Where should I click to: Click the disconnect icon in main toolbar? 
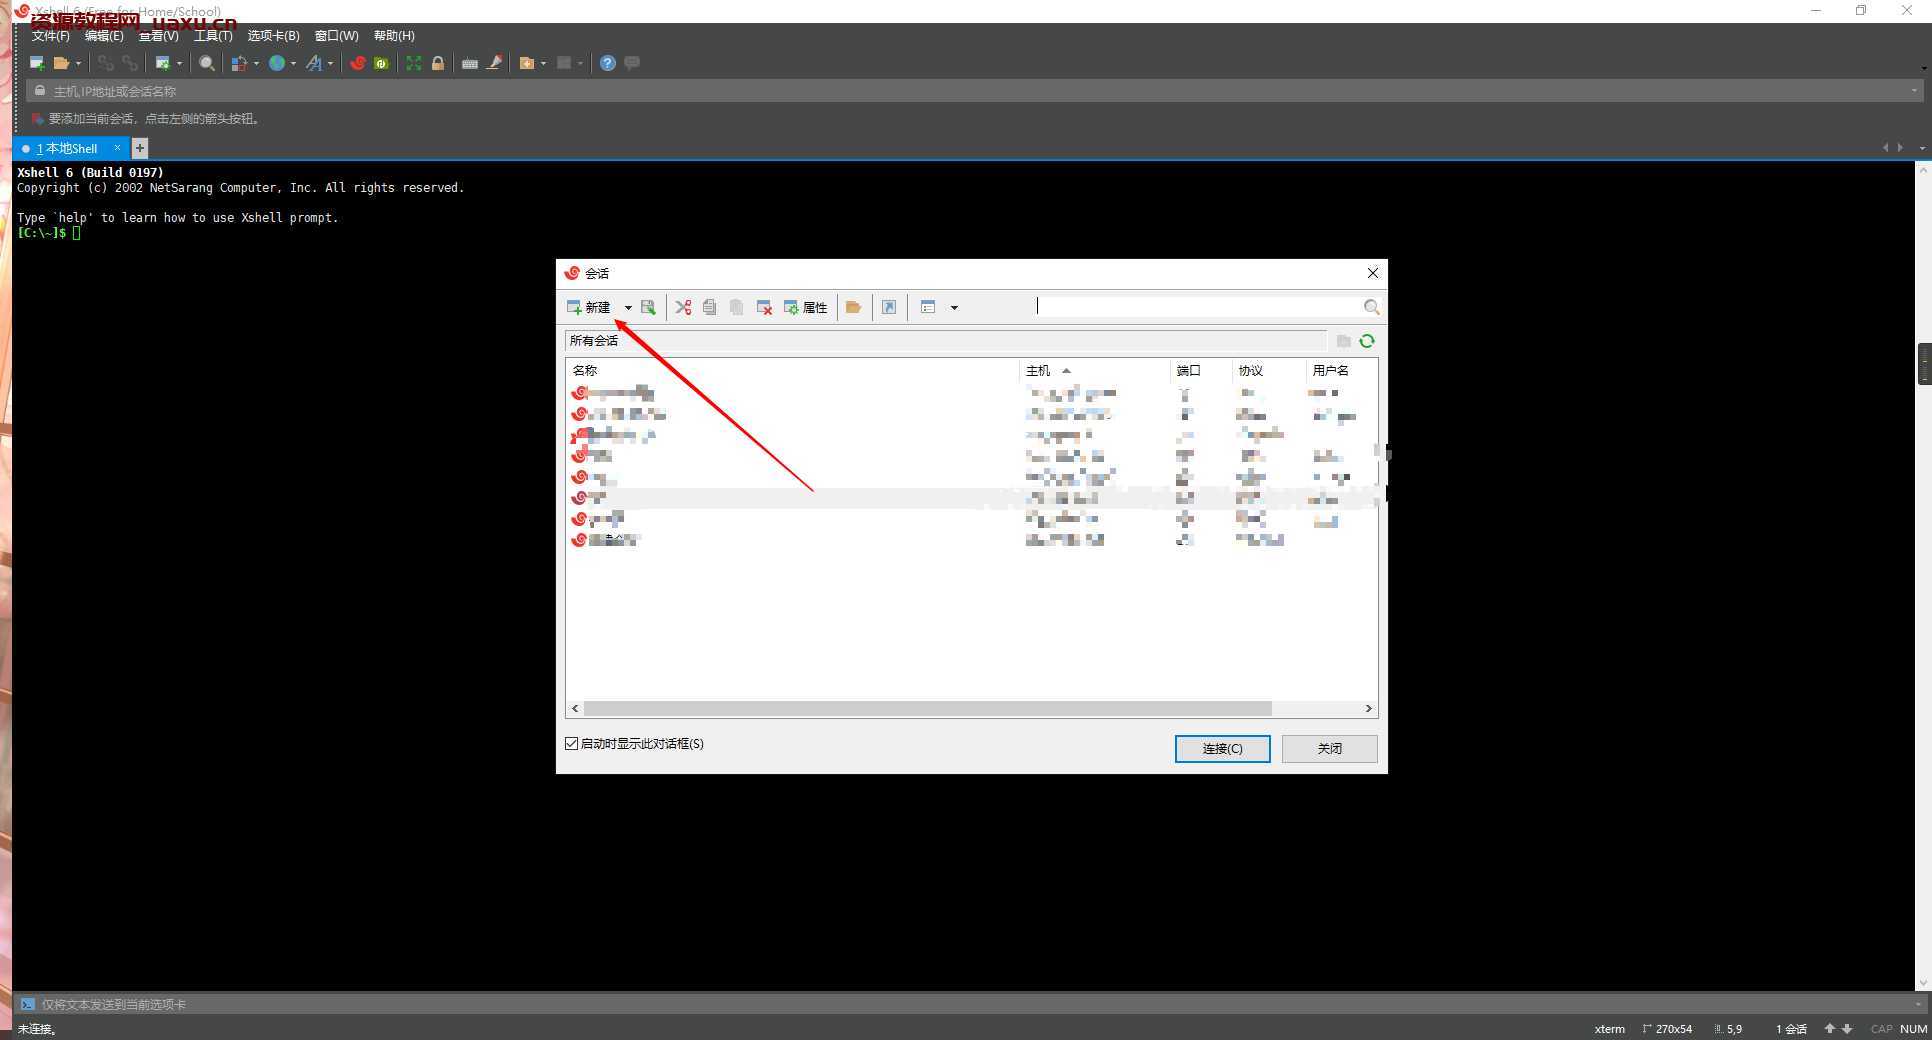(x=106, y=63)
